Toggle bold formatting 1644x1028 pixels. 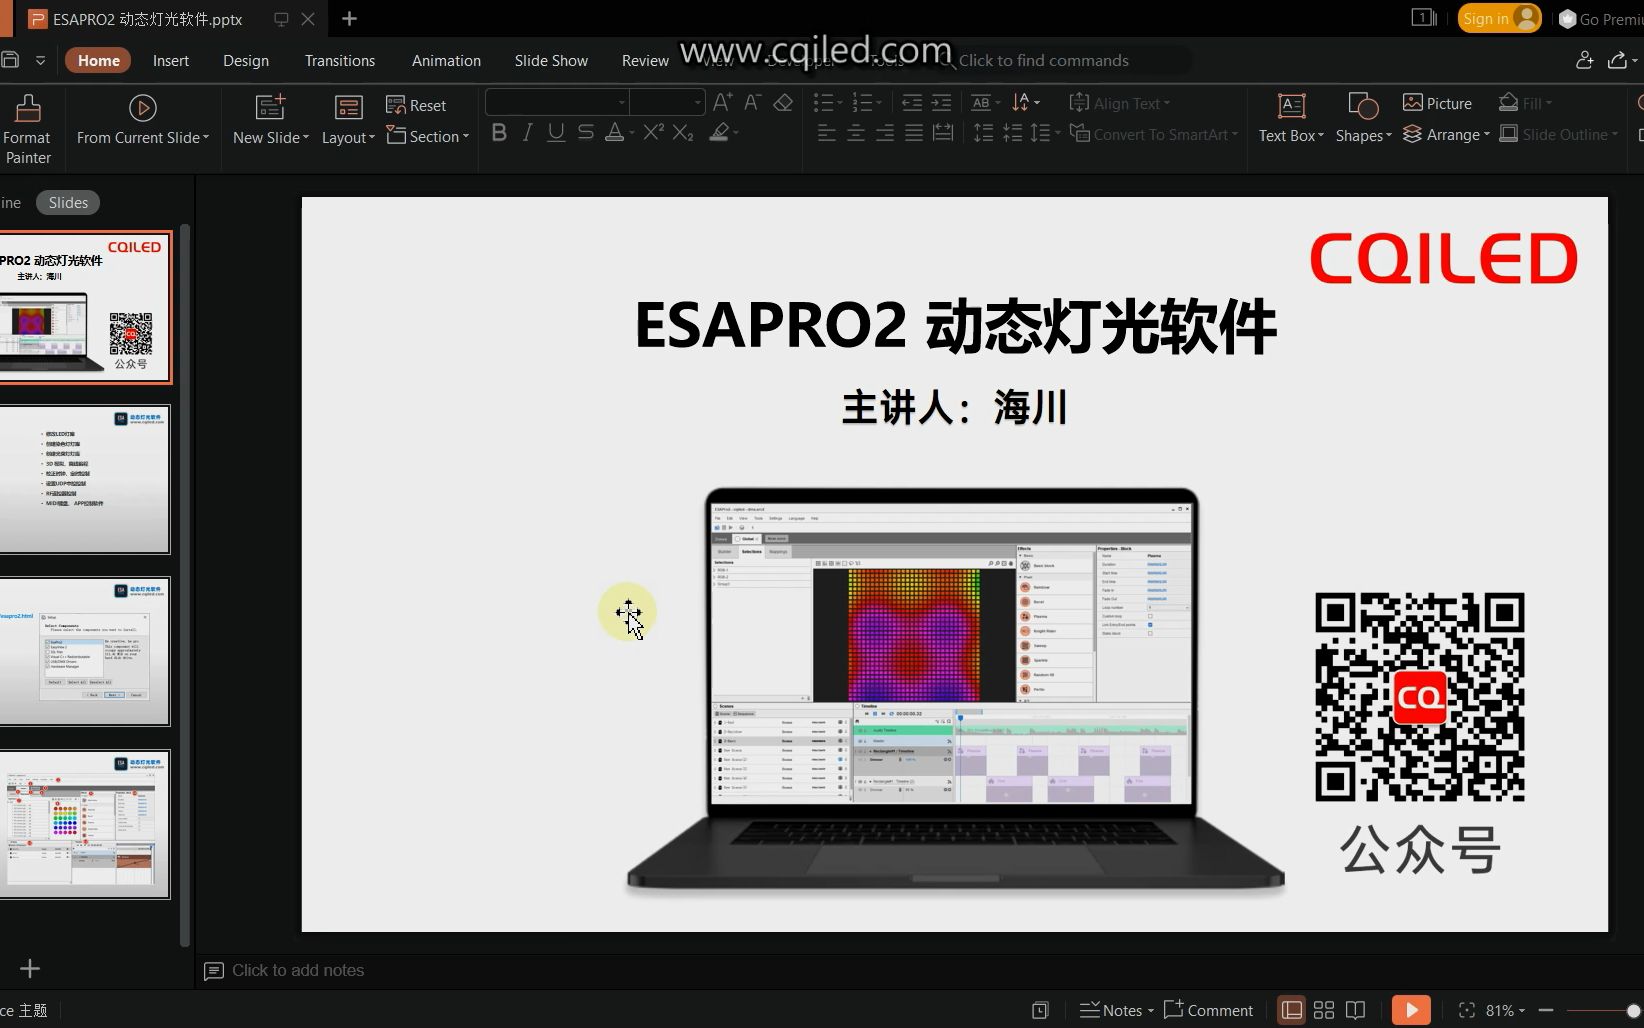[499, 133]
